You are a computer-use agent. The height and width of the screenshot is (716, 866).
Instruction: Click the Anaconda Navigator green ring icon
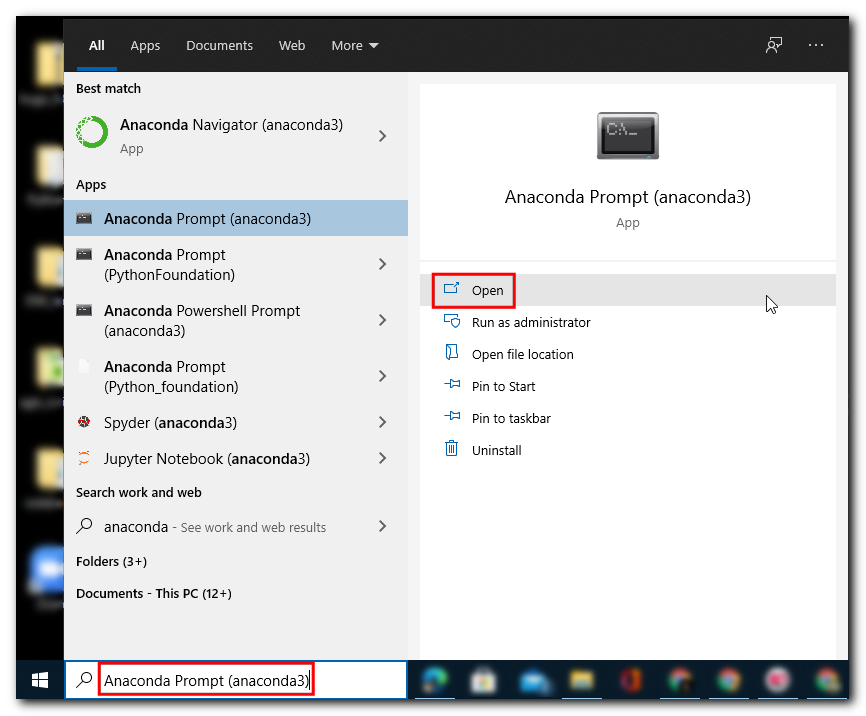point(92,132)
